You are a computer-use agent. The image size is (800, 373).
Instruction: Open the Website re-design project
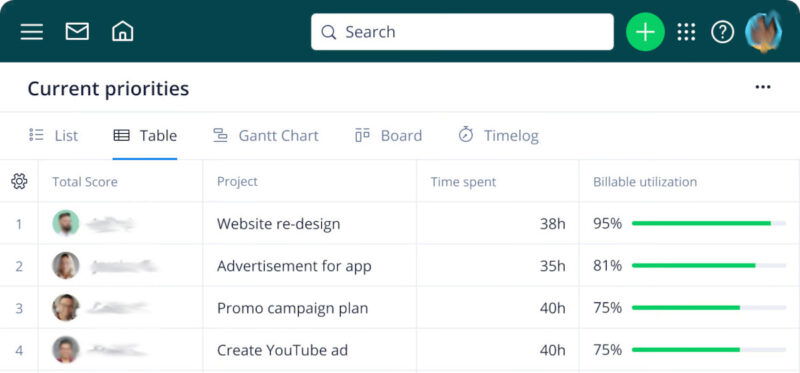click(x=279, y=223)
